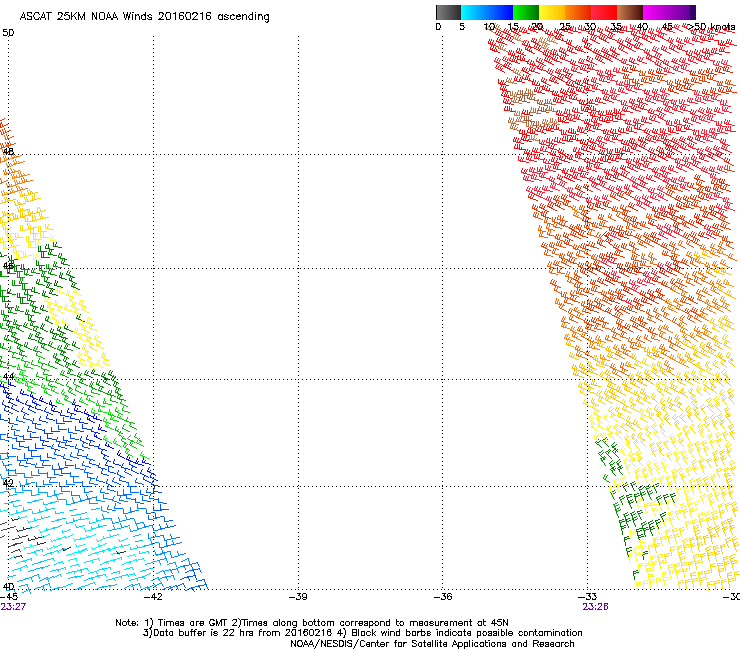Click latitude label '50' on the map axis
Image resolution: width=740 pixels, height=650 pixels.
click(x=8, y=33)
